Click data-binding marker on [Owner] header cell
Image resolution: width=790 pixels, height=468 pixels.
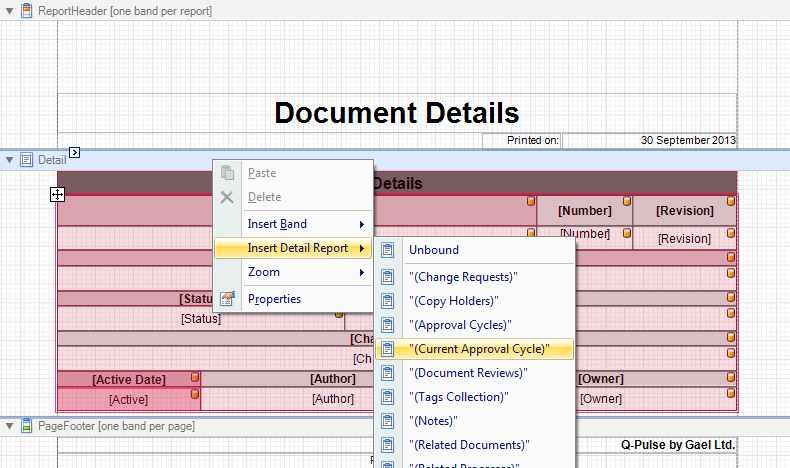click(731, 377)
